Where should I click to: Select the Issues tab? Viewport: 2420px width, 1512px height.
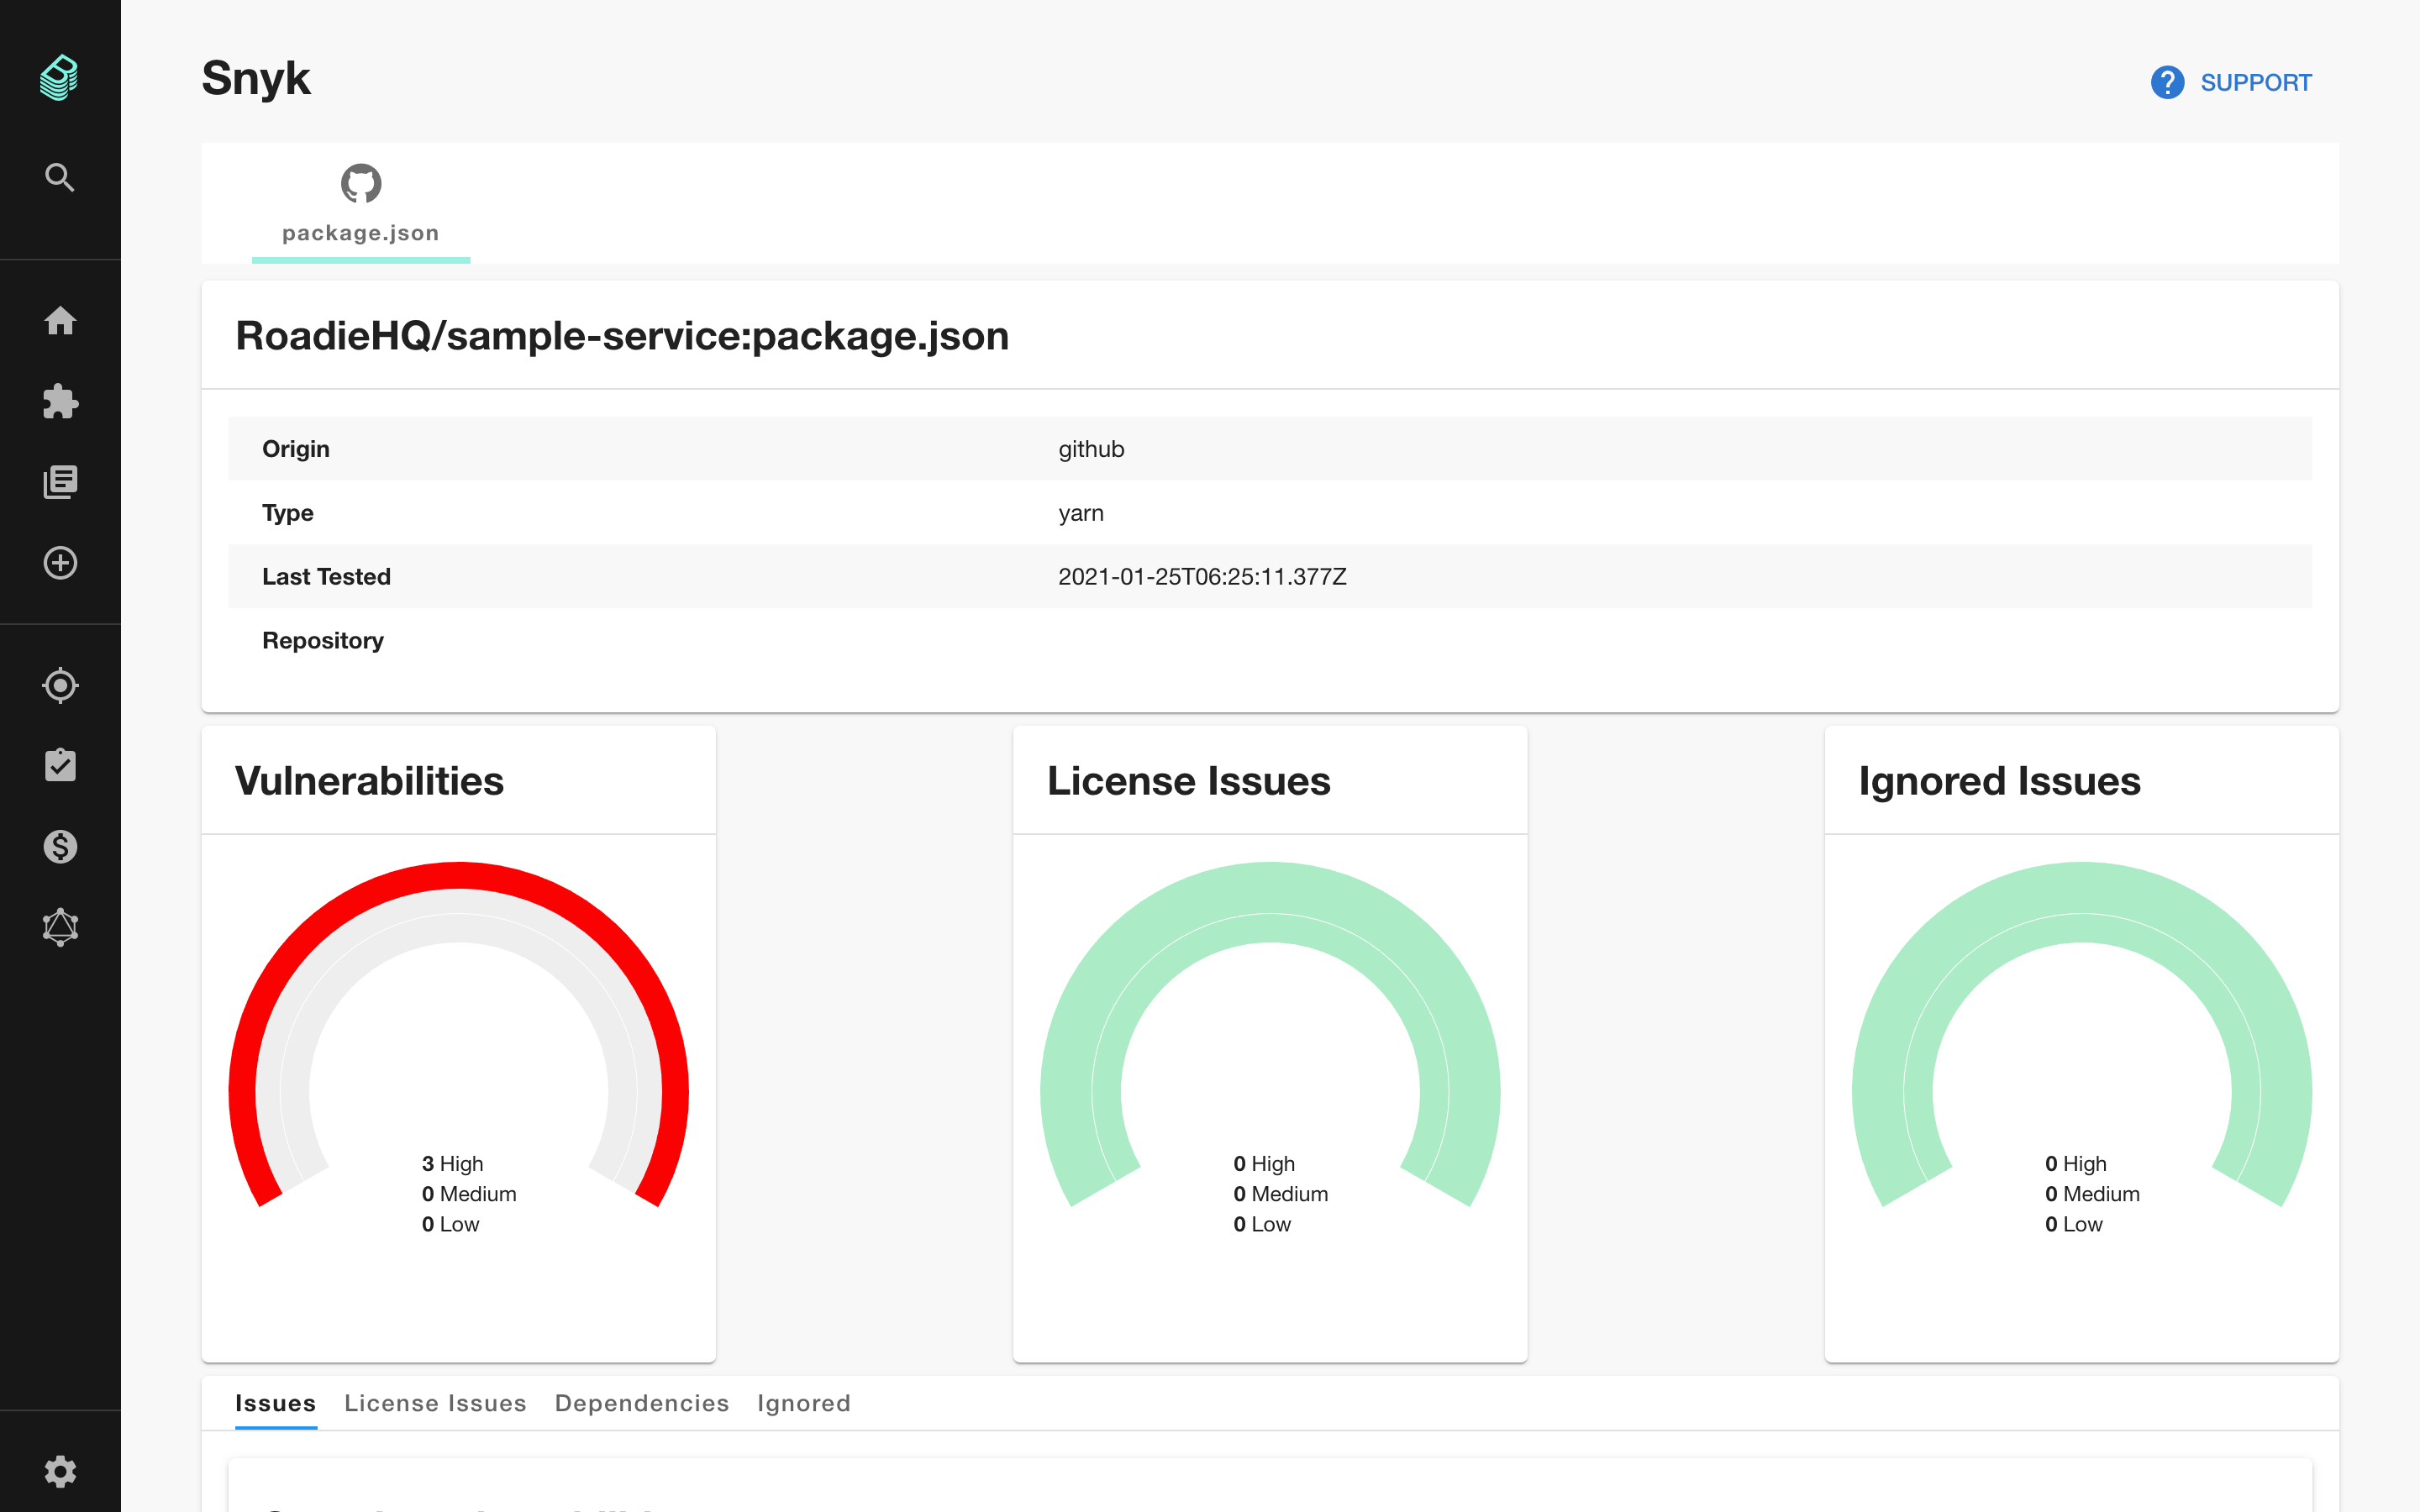click(x=275, y=1403)
